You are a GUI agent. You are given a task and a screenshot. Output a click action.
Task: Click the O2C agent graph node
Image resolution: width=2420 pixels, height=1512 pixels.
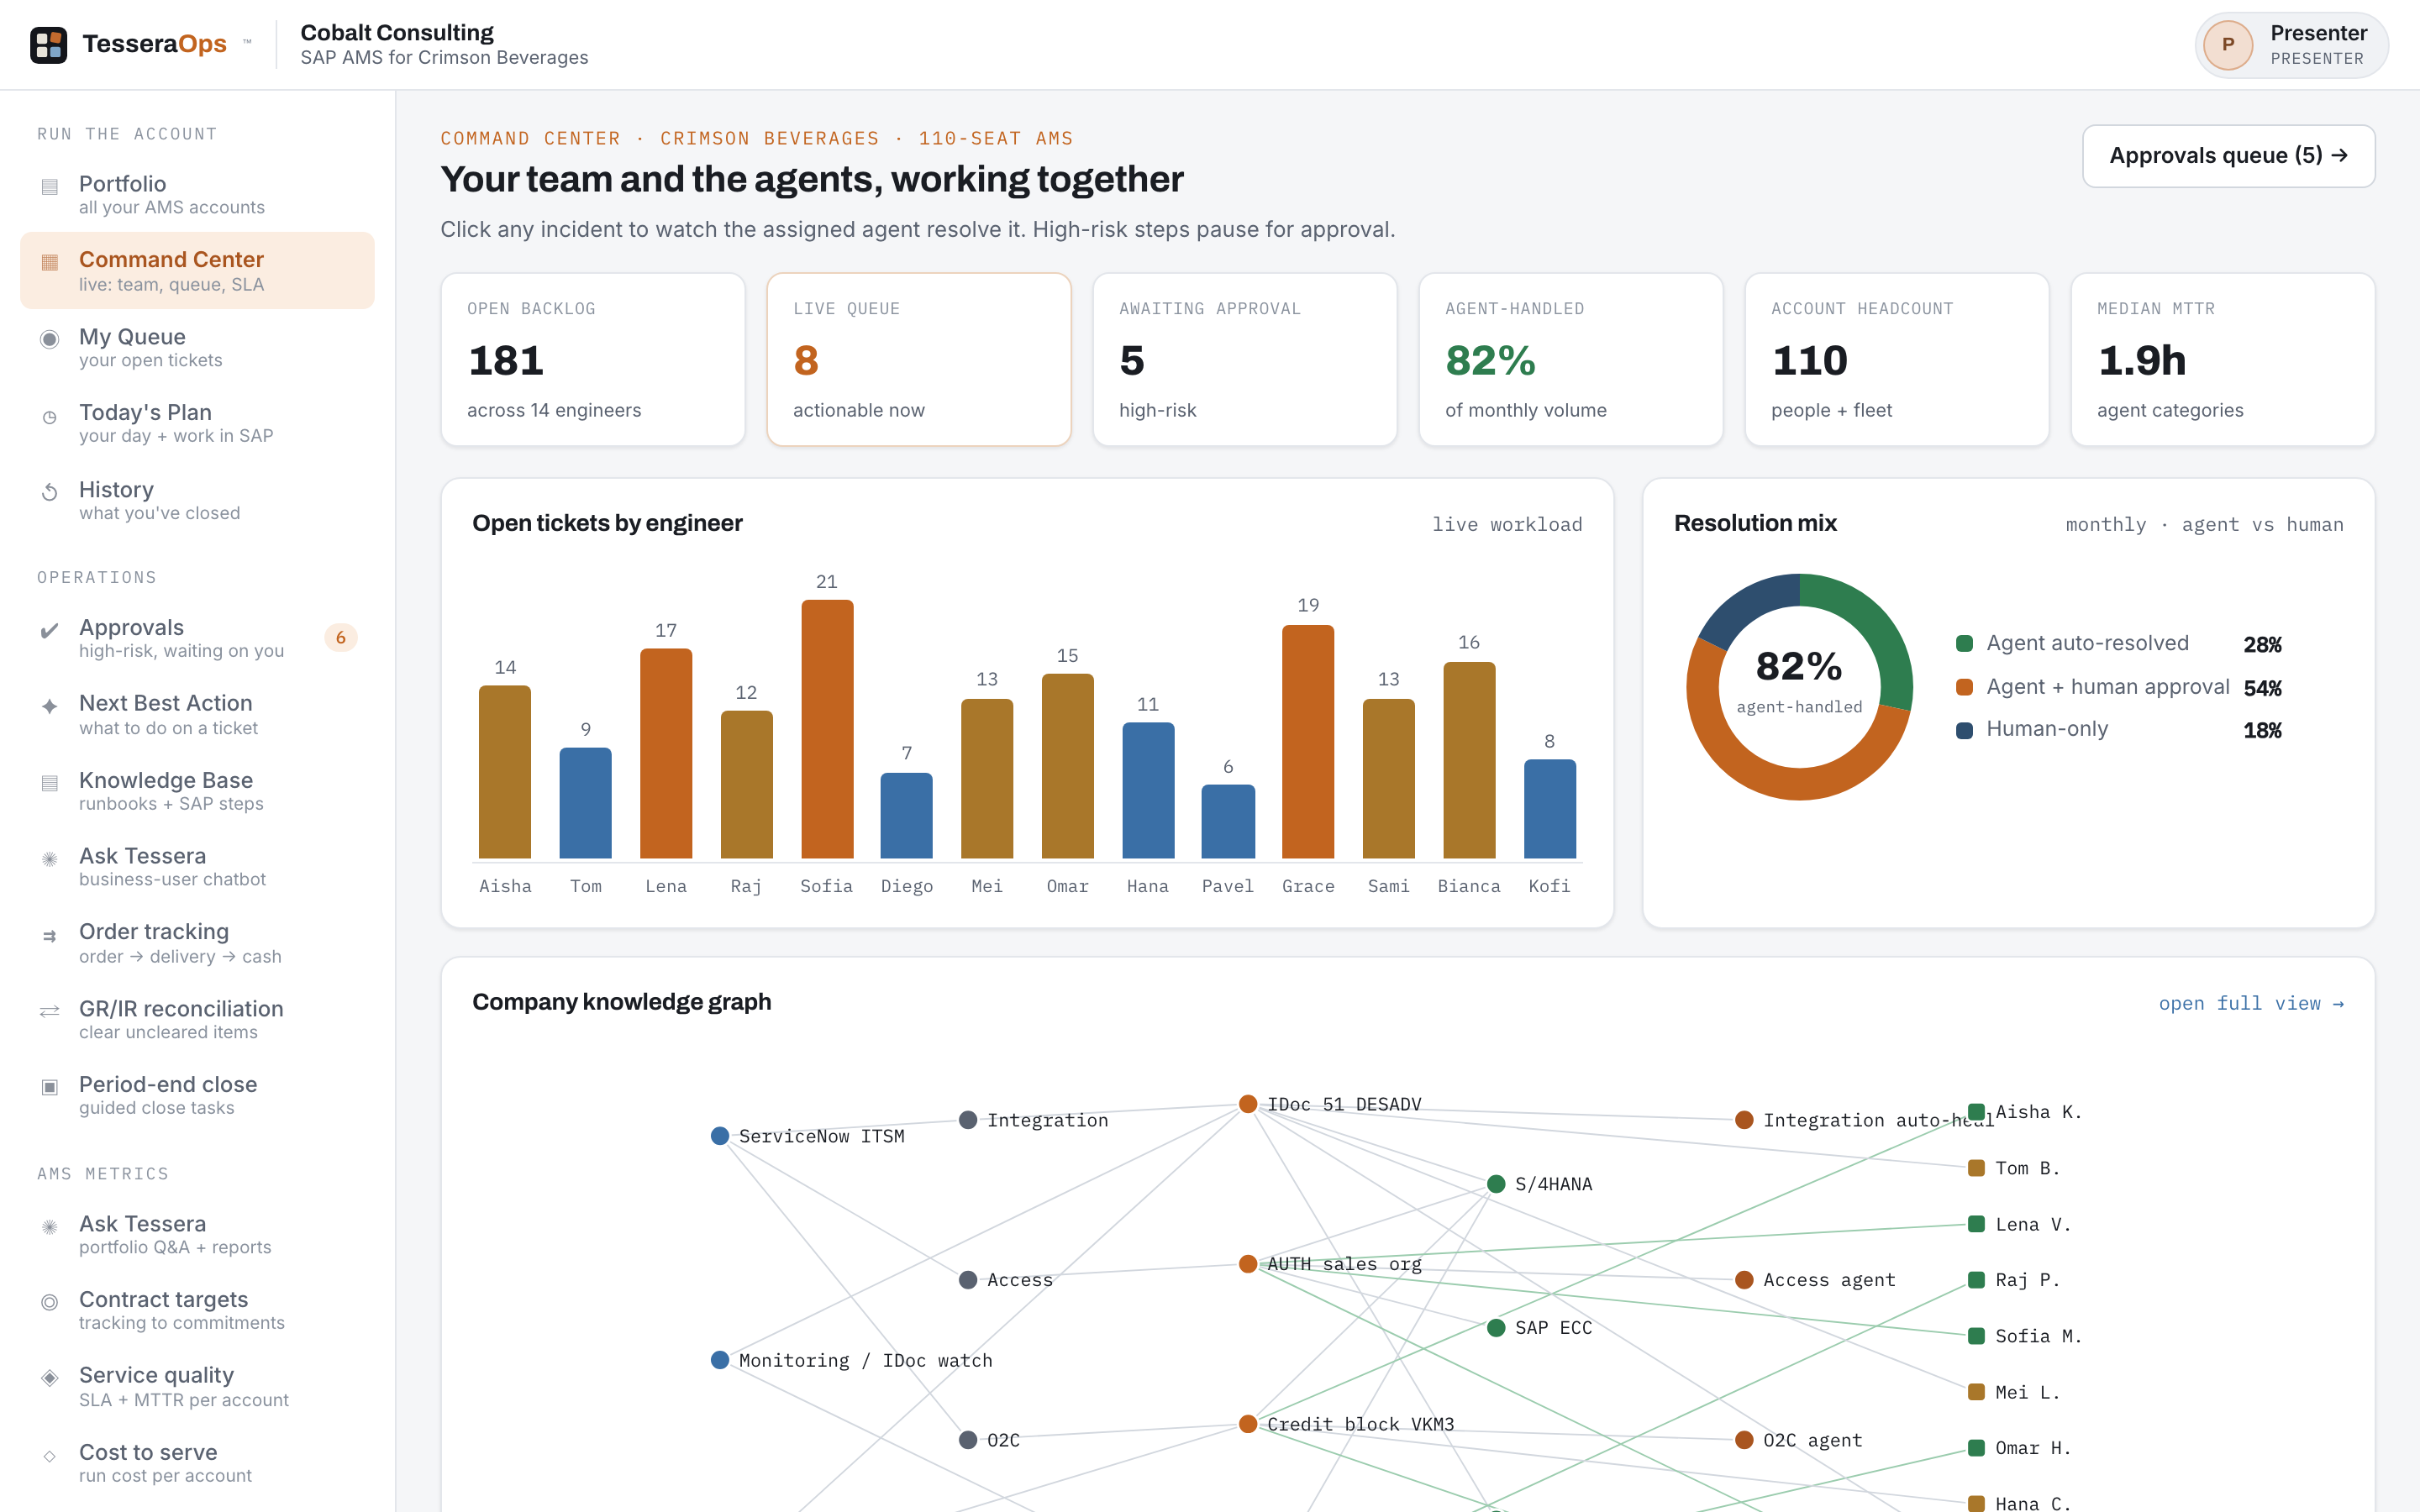tap(1744, 1440)
